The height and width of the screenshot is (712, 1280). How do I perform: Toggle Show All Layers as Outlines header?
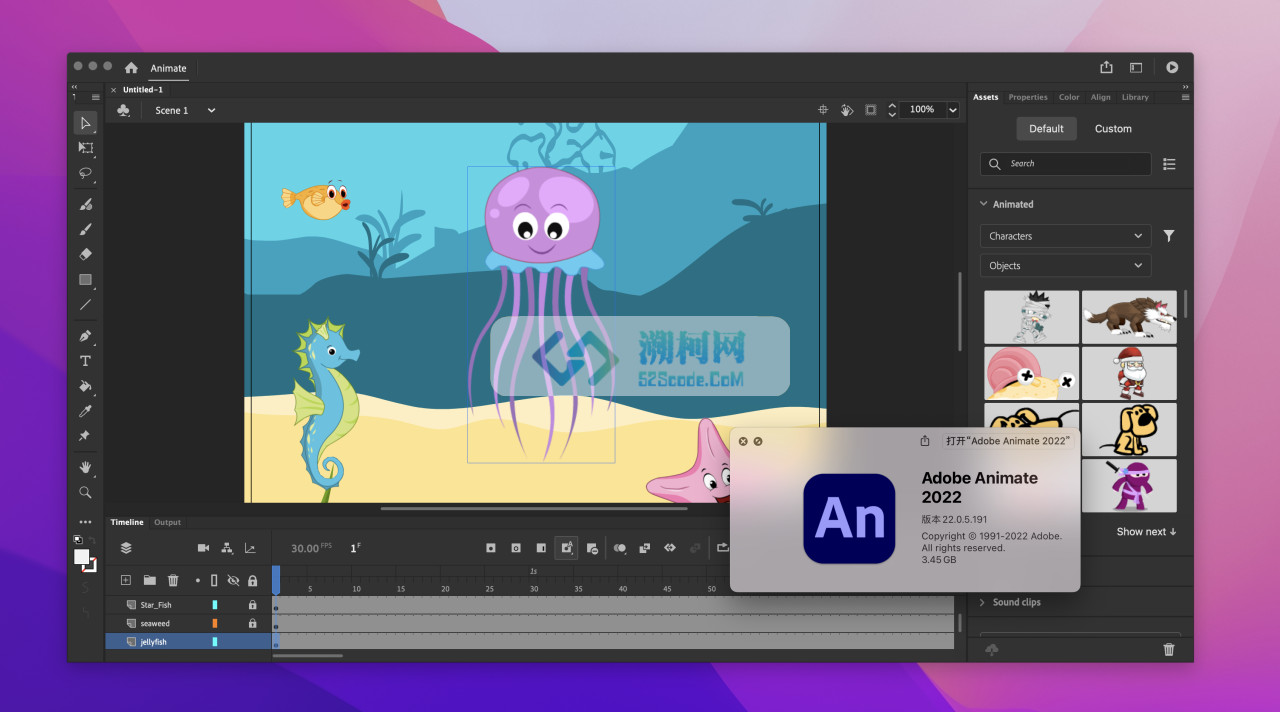tap(214, 580)
